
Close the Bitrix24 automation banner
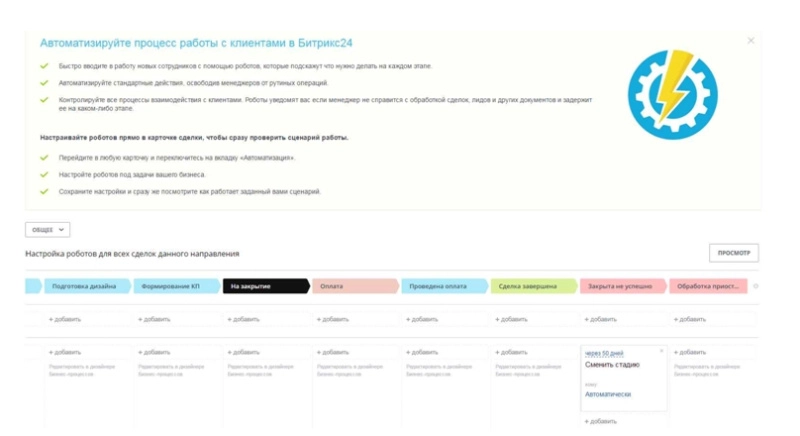pyautogui.click(x=751, y=41)
